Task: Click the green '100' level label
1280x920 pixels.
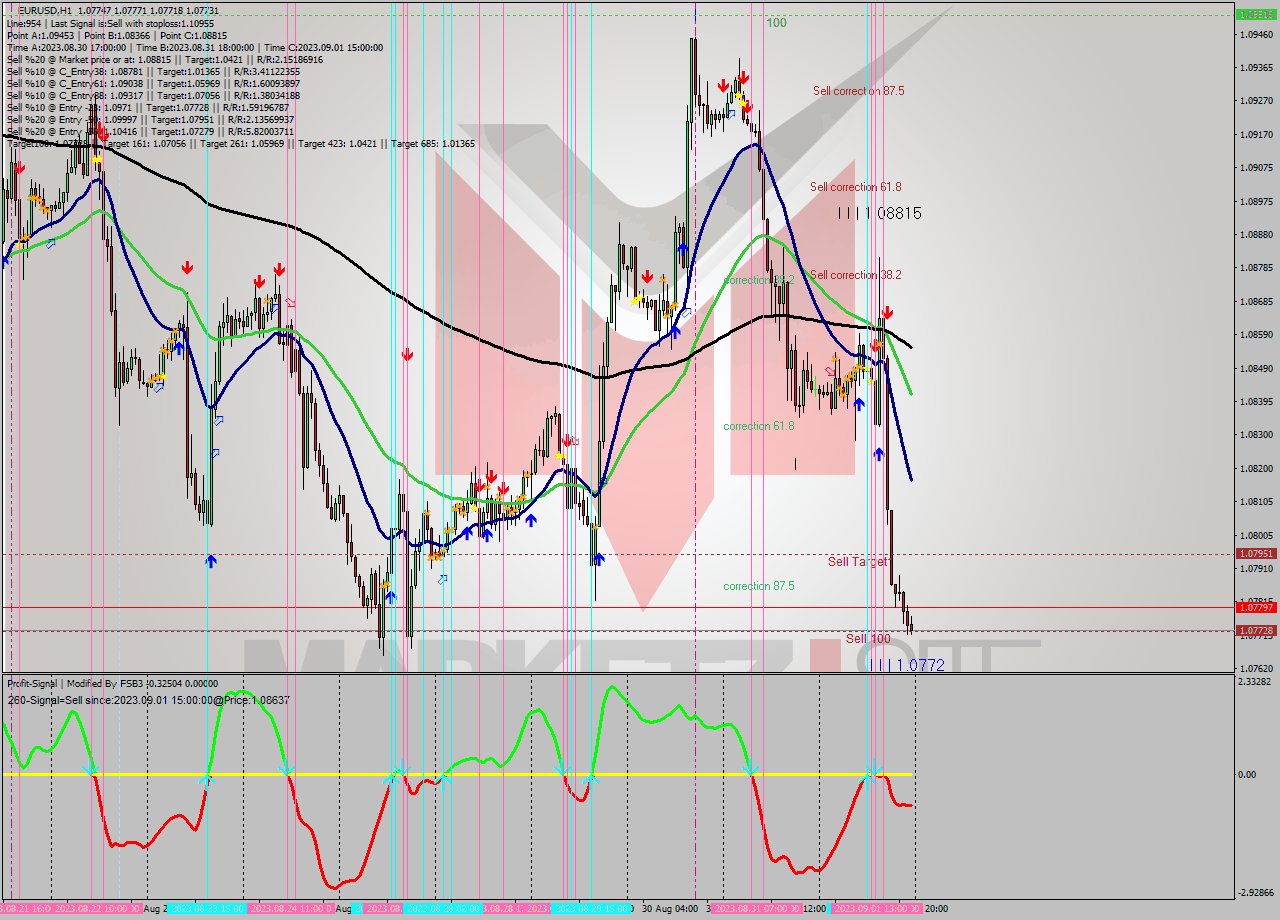Action: pos(776,22)
